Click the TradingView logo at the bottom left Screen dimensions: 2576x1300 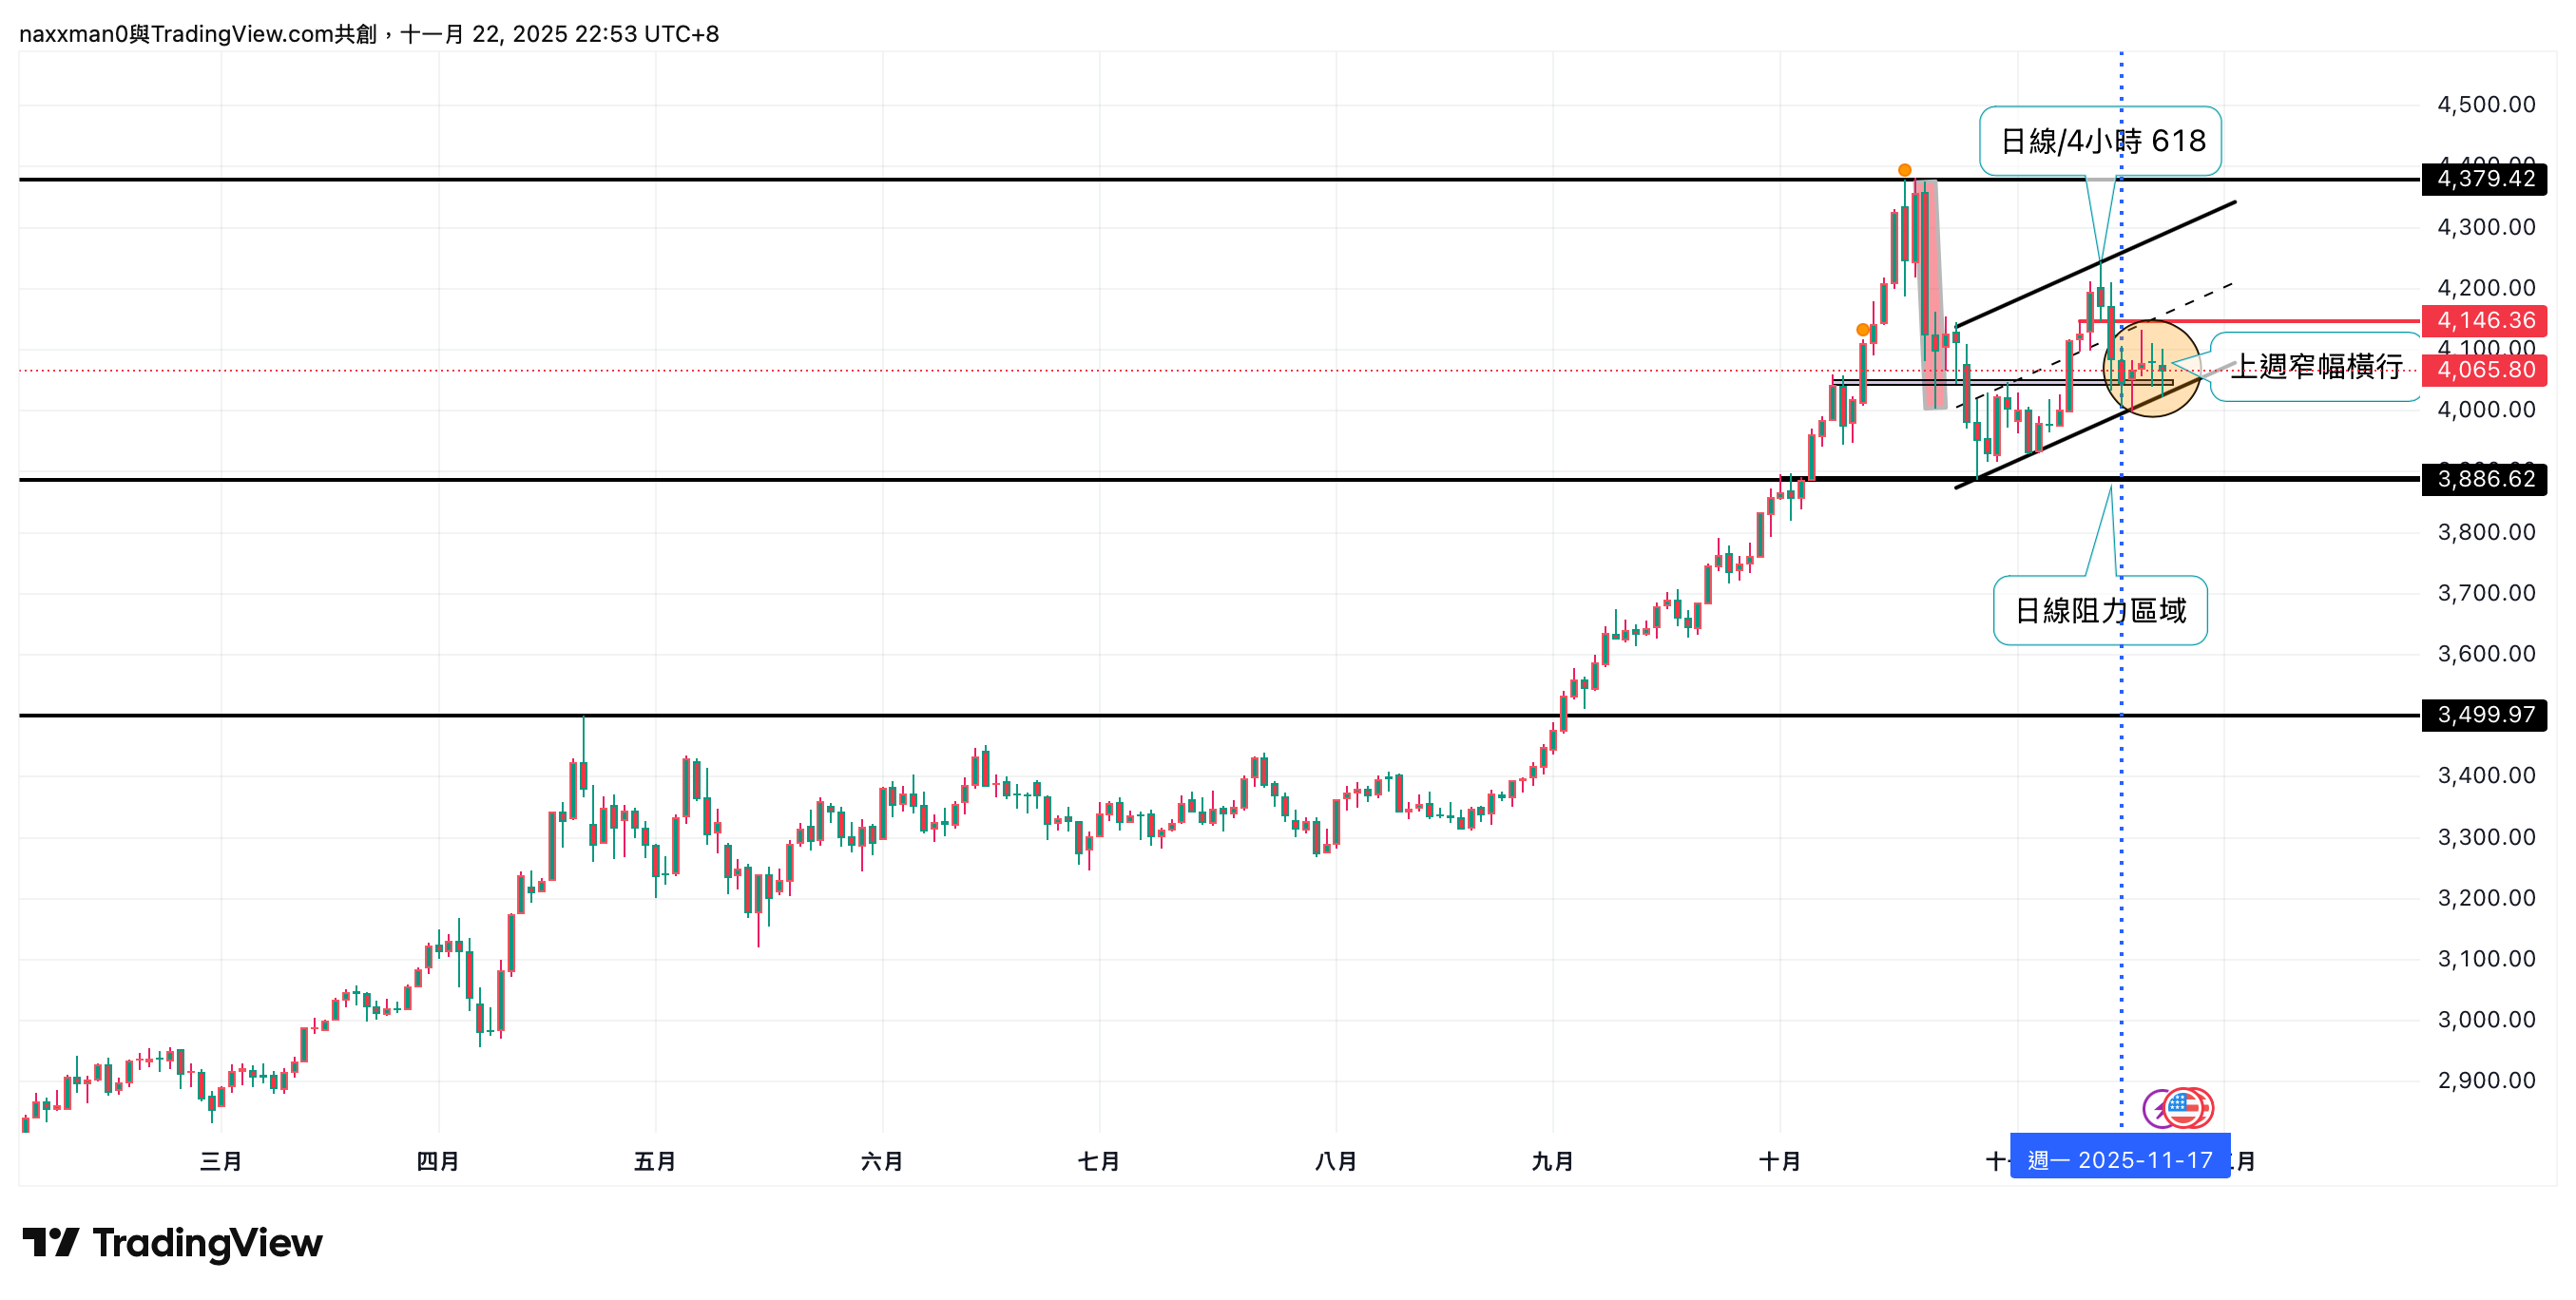[x=172, y=1243]
